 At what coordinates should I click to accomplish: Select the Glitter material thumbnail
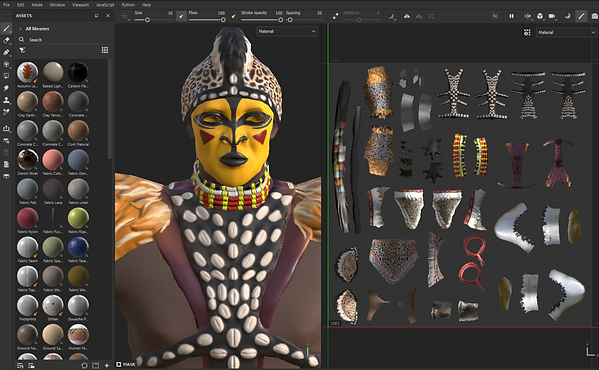pos(53,305)
